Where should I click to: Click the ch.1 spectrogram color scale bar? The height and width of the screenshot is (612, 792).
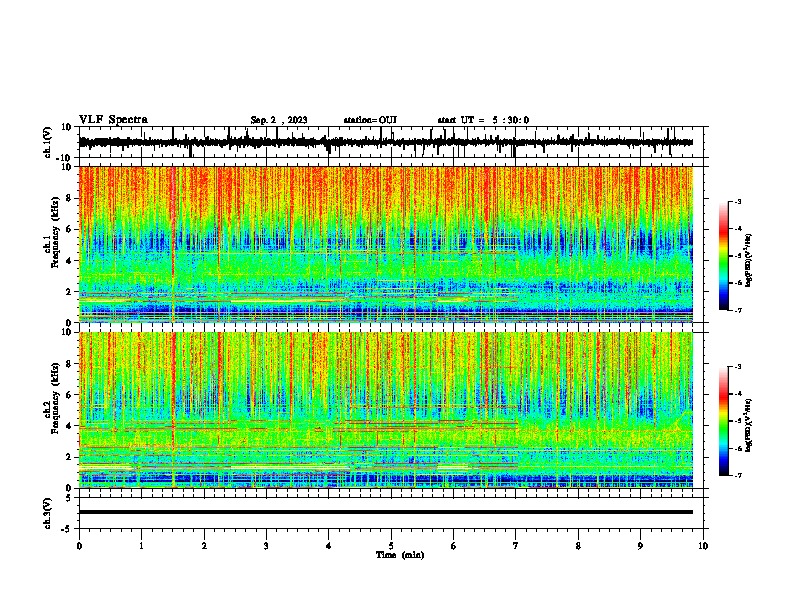pyautogui.click(x=724, y=256)
